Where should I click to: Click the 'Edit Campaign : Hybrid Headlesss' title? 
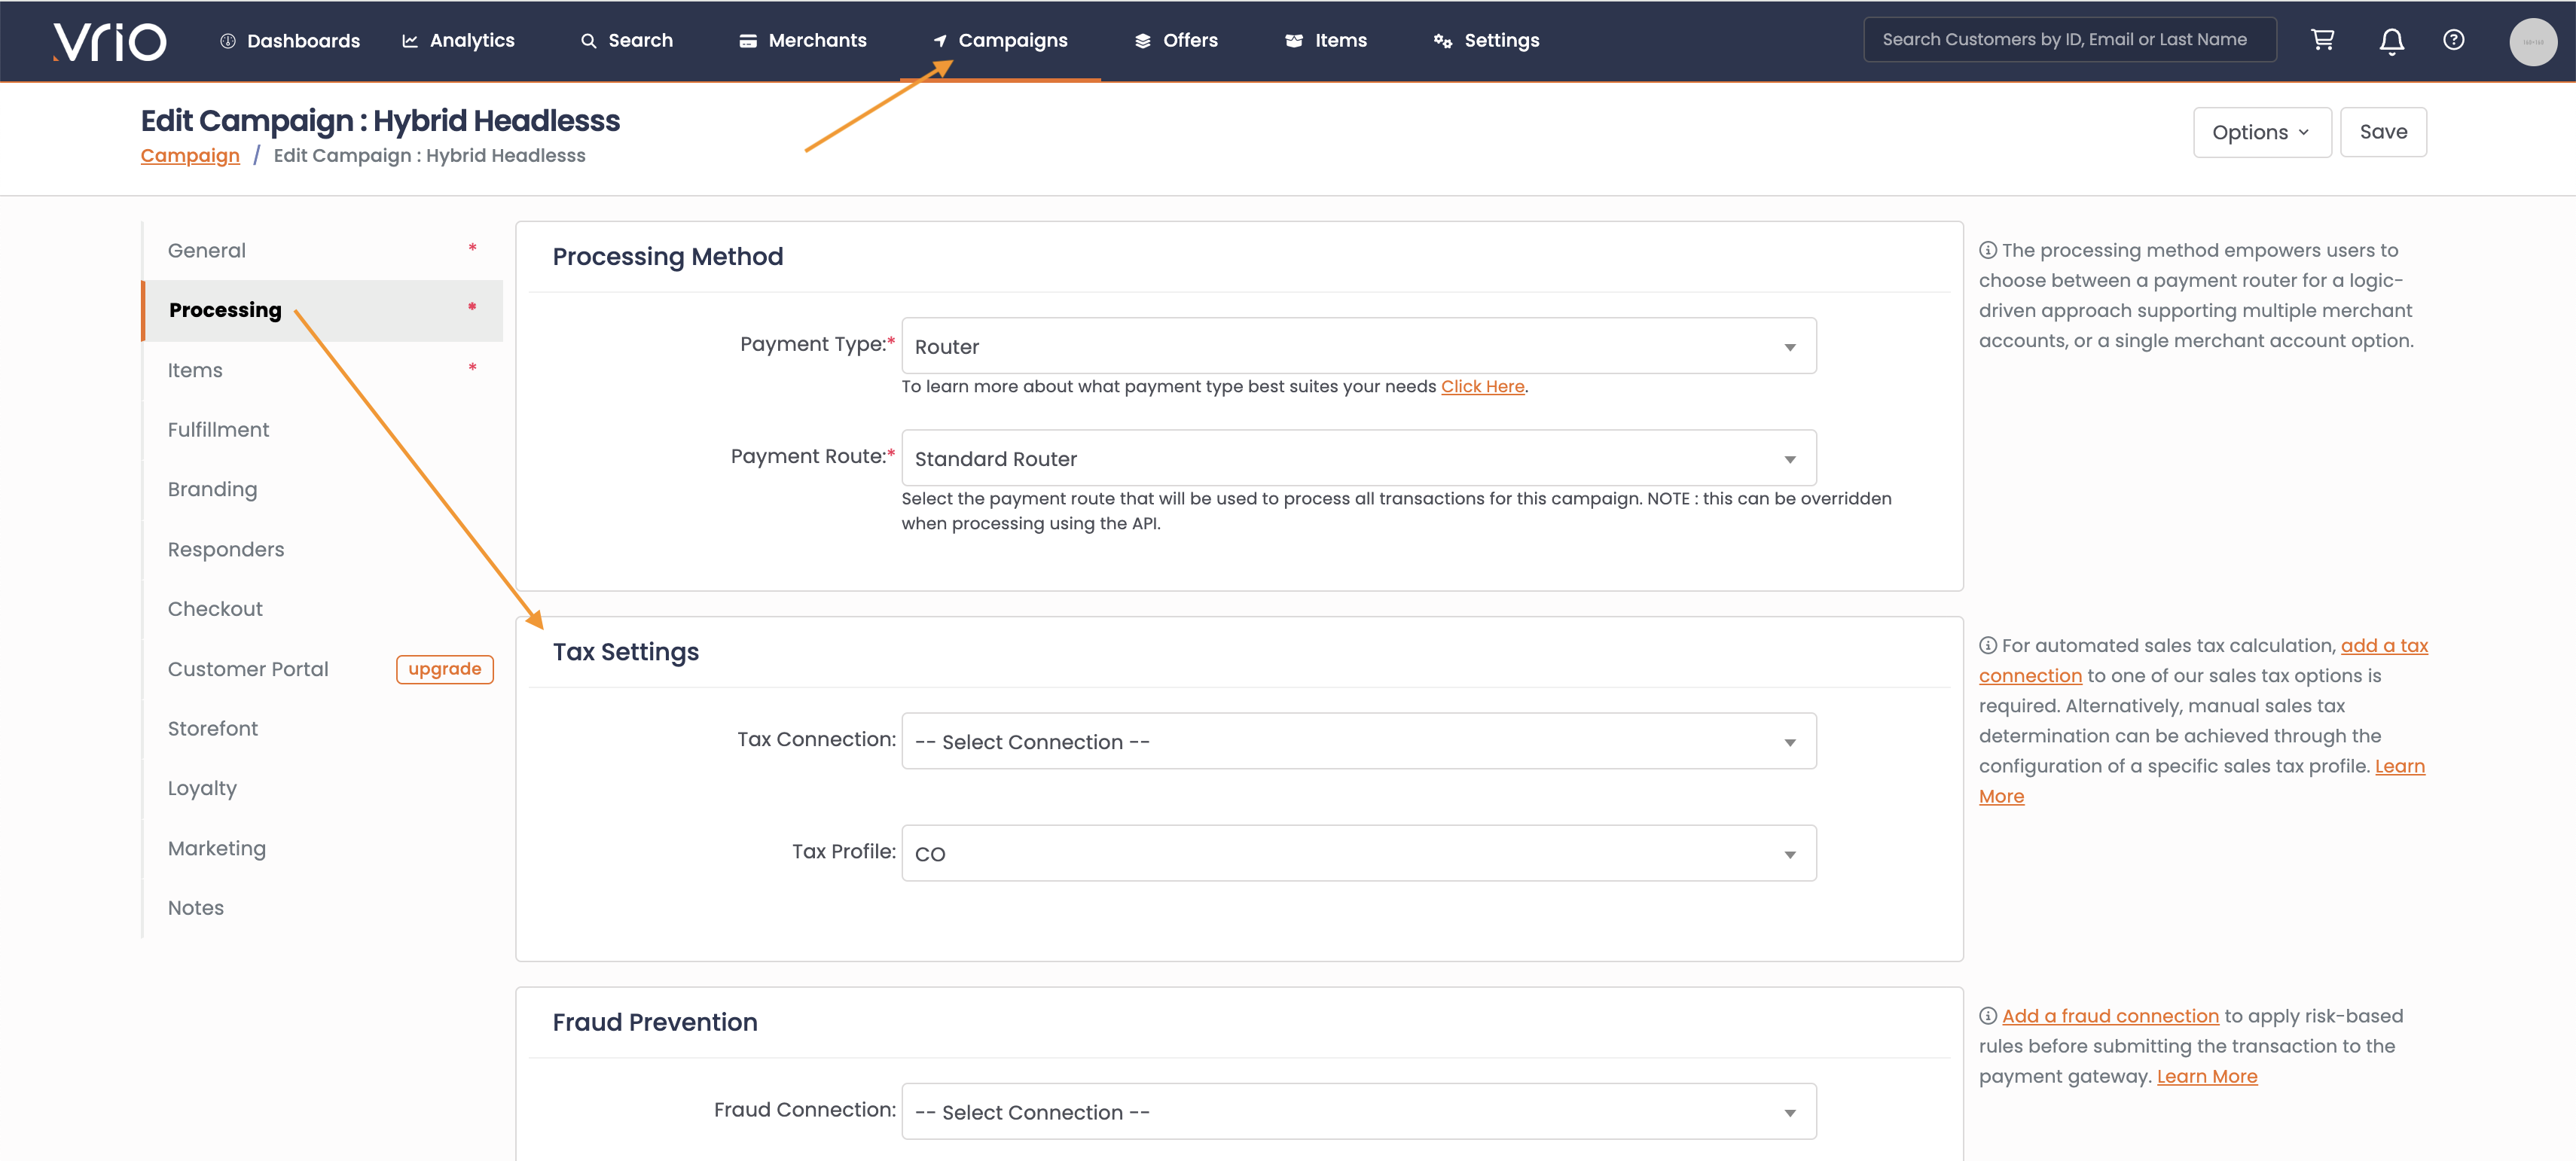[x=380, y=121]
